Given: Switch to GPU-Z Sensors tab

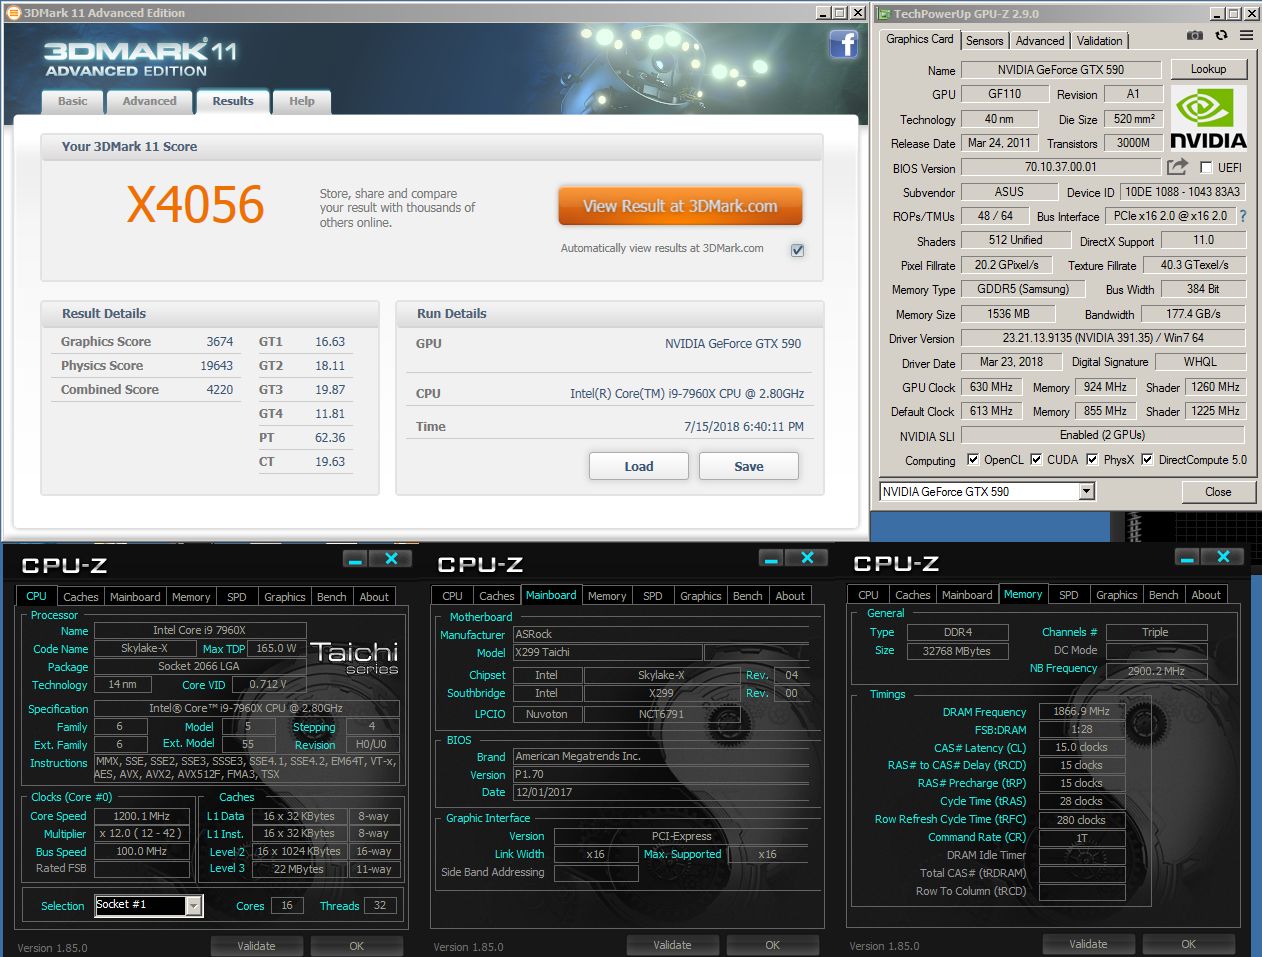Looking at the screenshot, I should (984, 41).
